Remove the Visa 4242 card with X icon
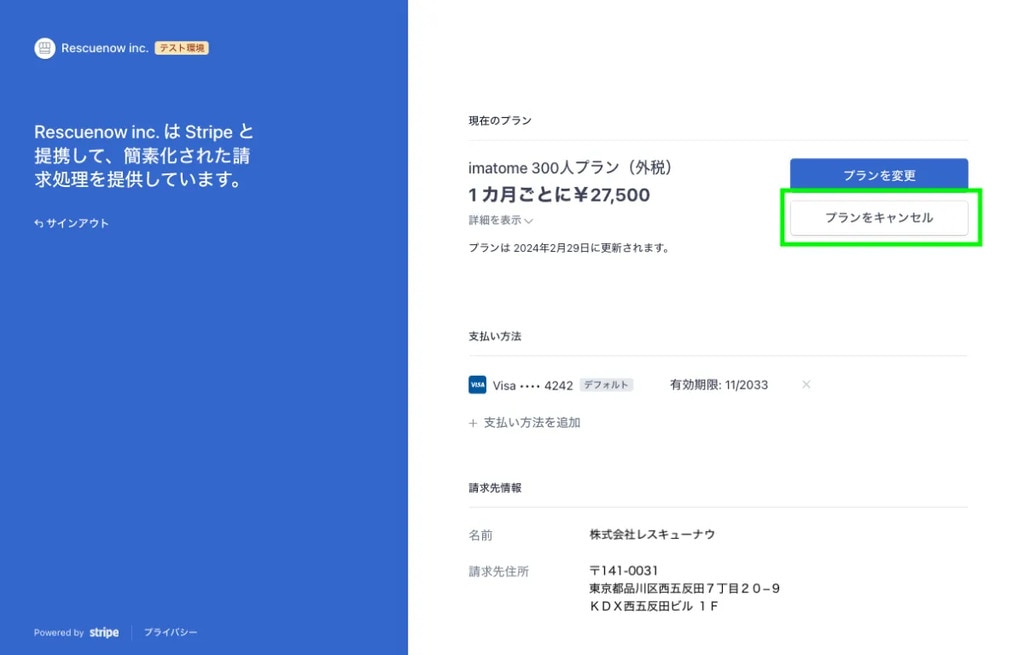 [806, 385]
